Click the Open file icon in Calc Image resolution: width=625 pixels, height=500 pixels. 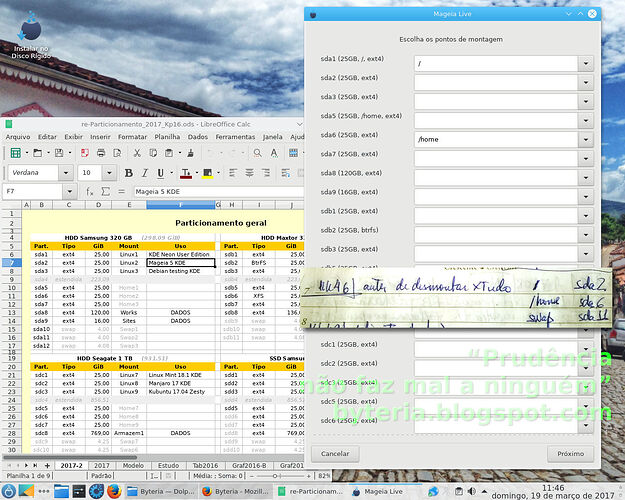point(37,153)
